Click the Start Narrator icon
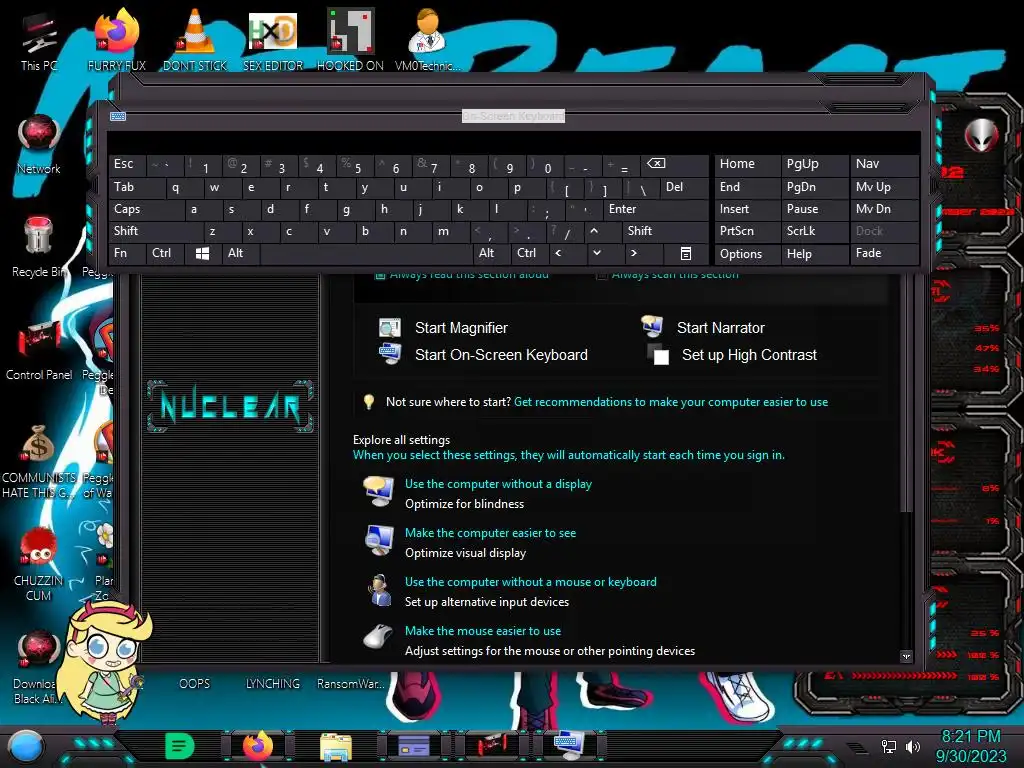This screenshot has height=768, width=1024. pyautogui.click(x=652, y=326)
